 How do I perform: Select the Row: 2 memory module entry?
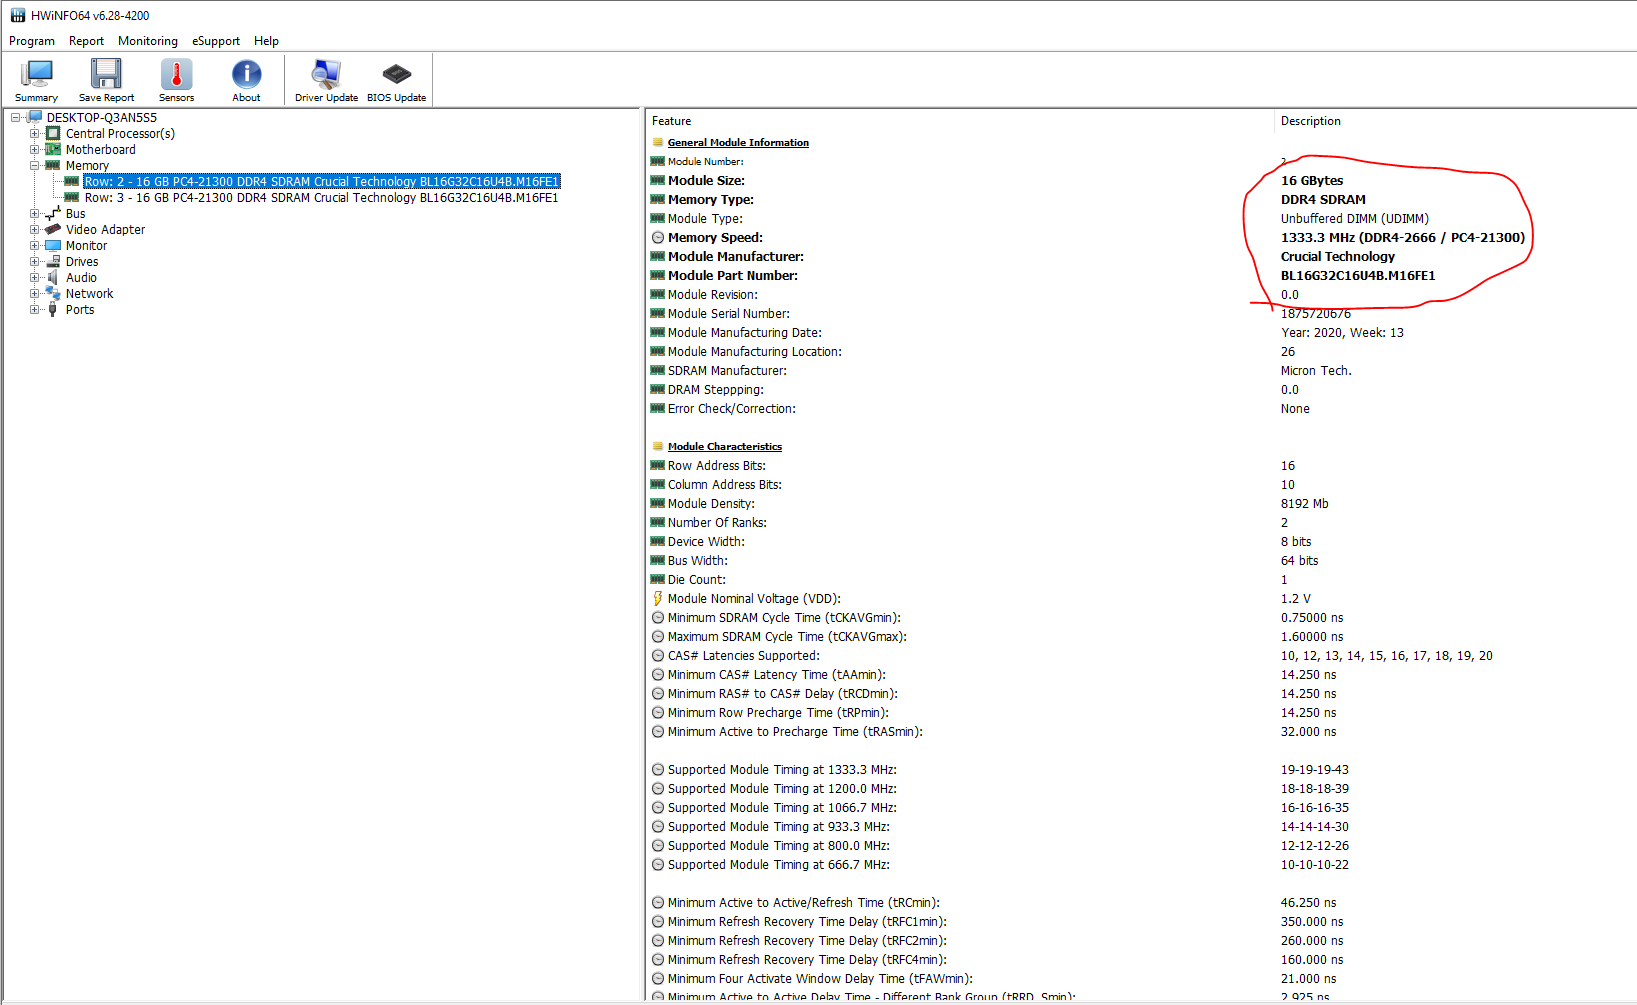[x=321, y=181]
